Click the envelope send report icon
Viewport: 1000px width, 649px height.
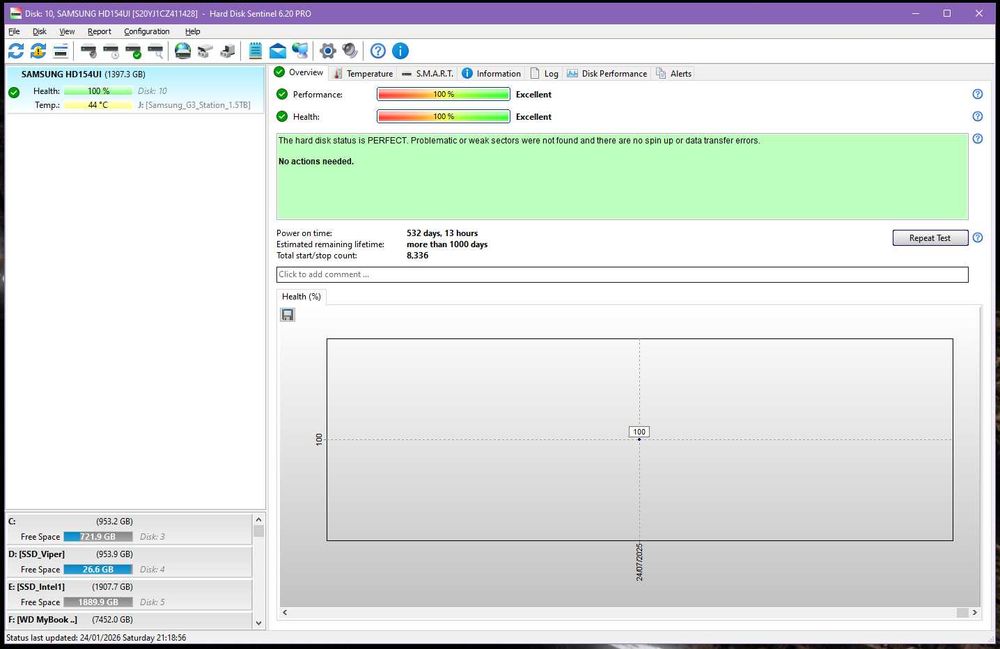click(x=277, y=51)
